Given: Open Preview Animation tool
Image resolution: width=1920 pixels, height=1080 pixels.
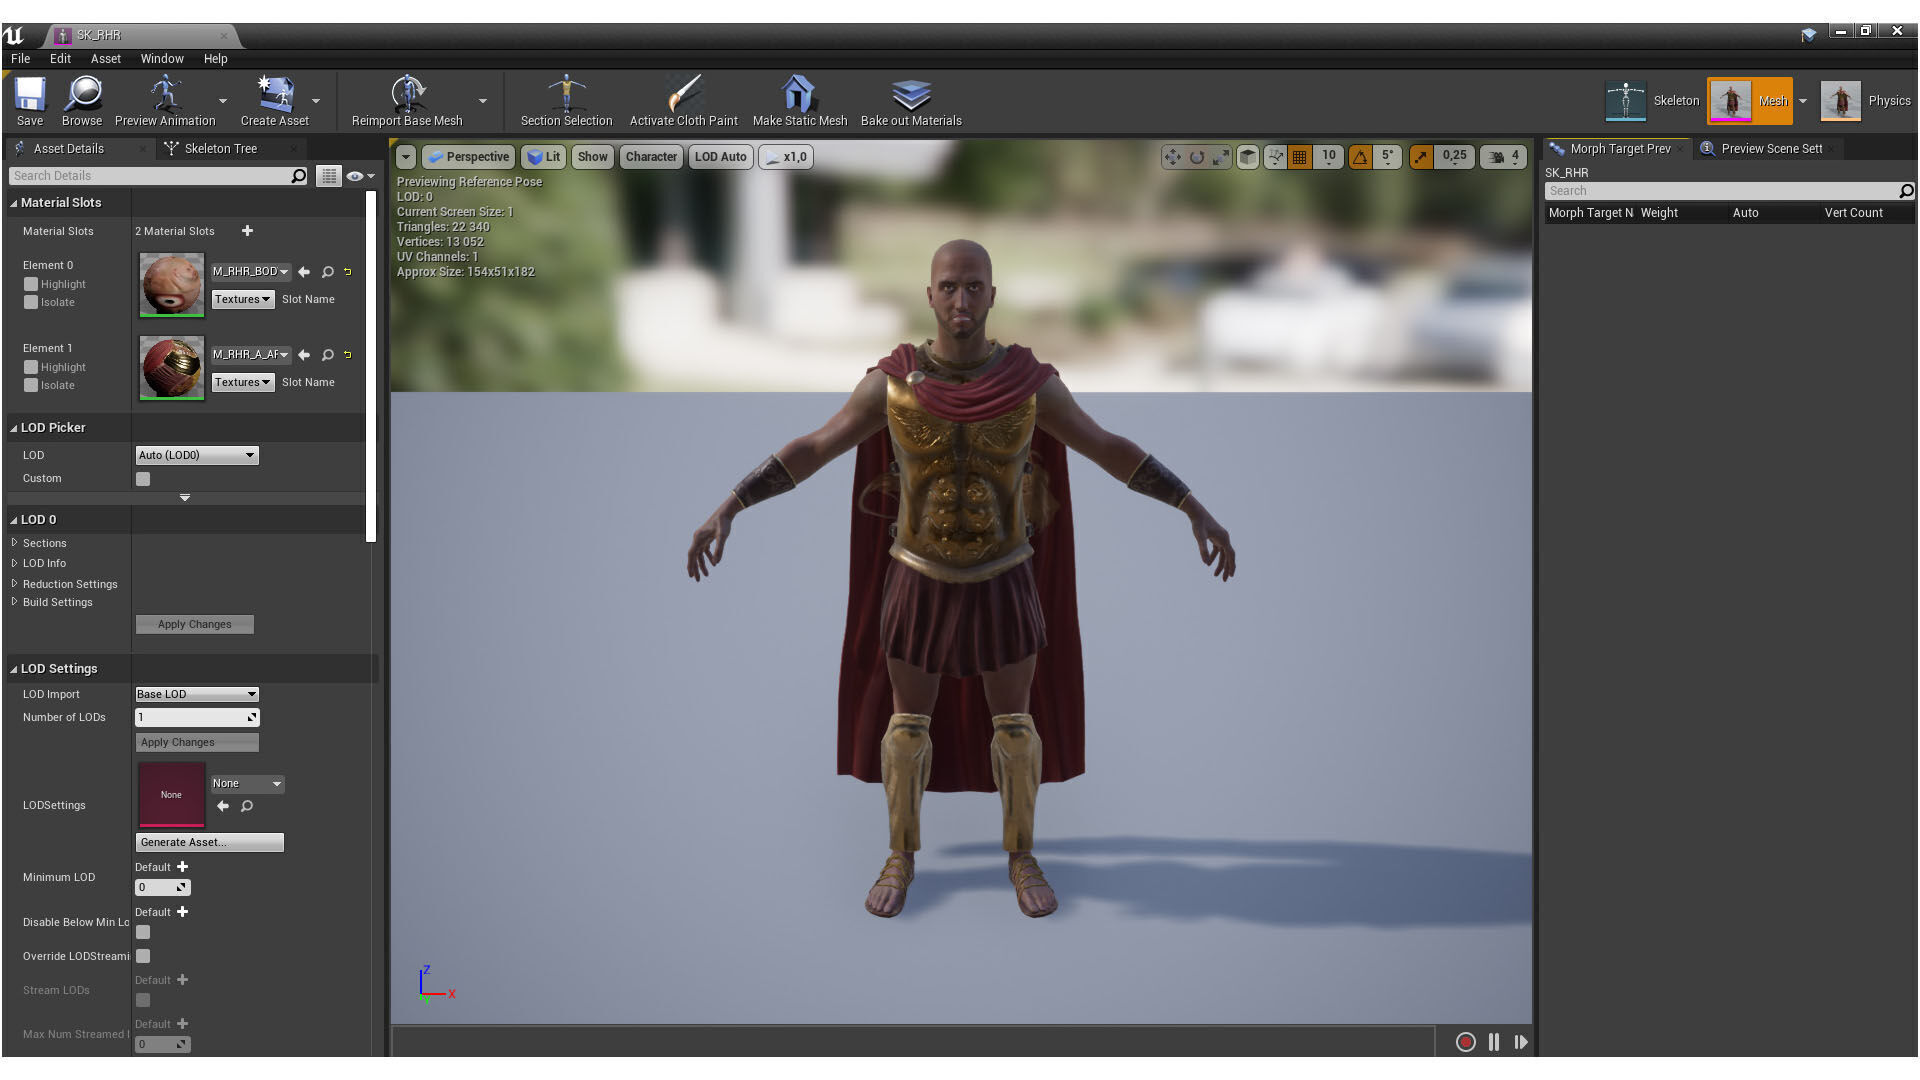Looking at the screenshot, I should pyautogui.click(x=165, y=101).
